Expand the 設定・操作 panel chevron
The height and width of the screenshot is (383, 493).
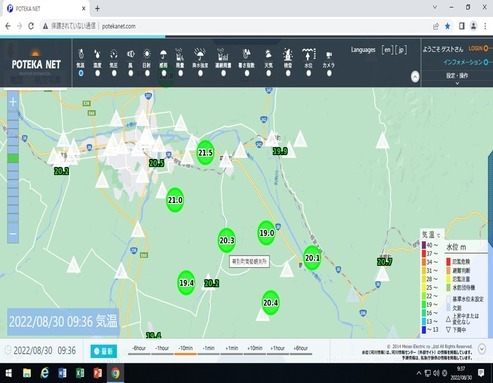click(457, 83)
